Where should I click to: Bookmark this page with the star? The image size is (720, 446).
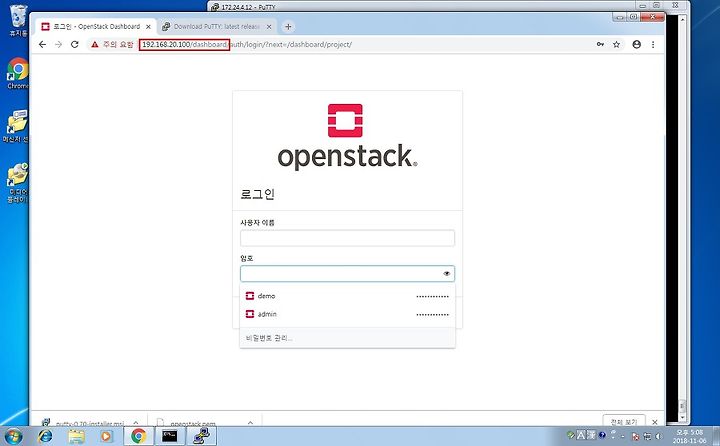coord(616,45)
